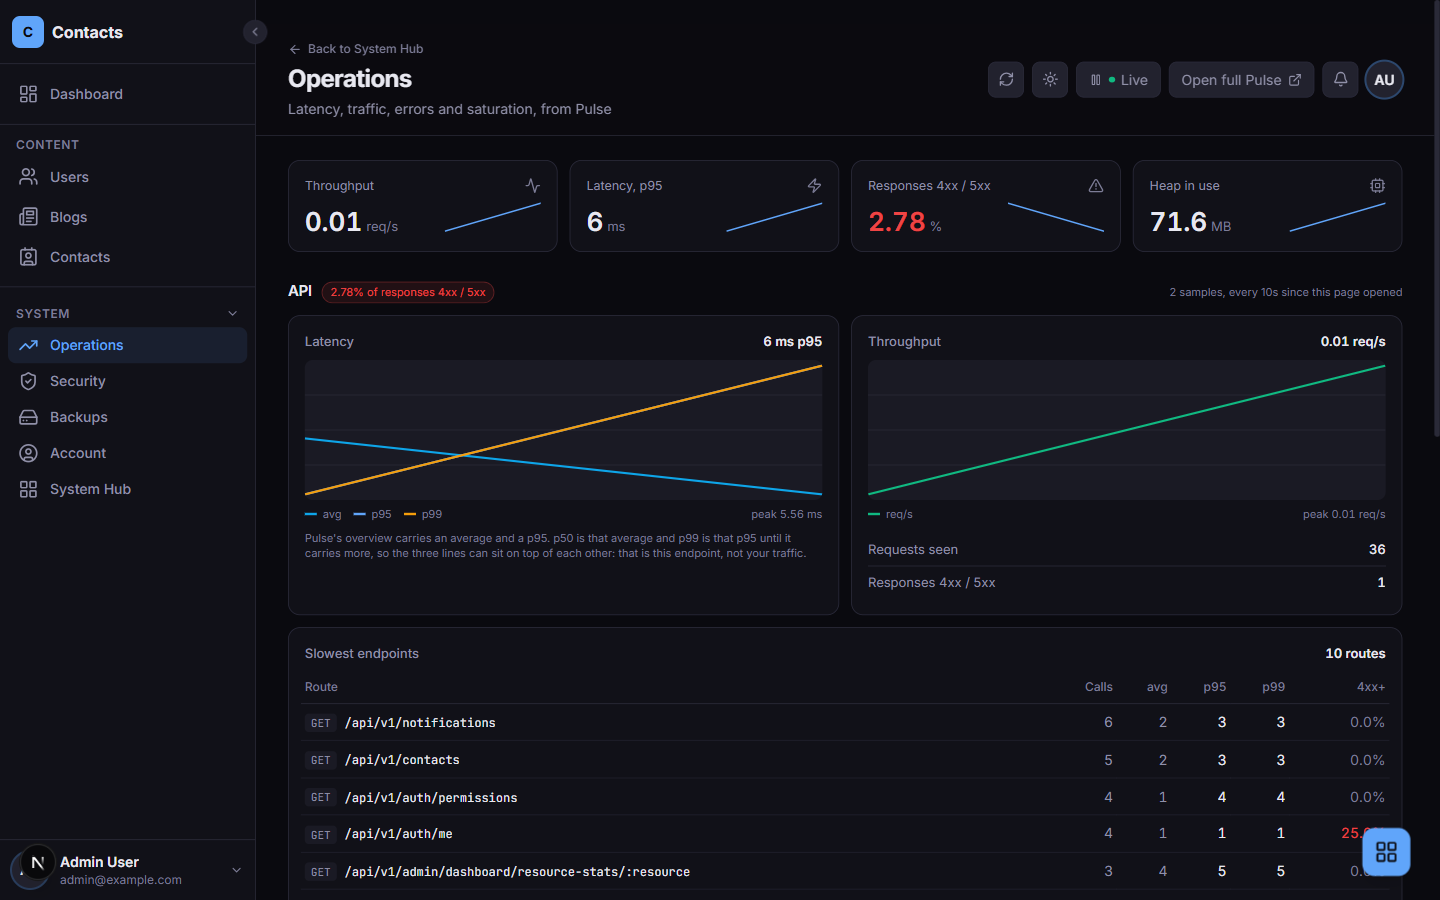Collapse the SYSTEM section chevron
Viewport: 1440px width, 900px height.
click(x=233, y=314)
